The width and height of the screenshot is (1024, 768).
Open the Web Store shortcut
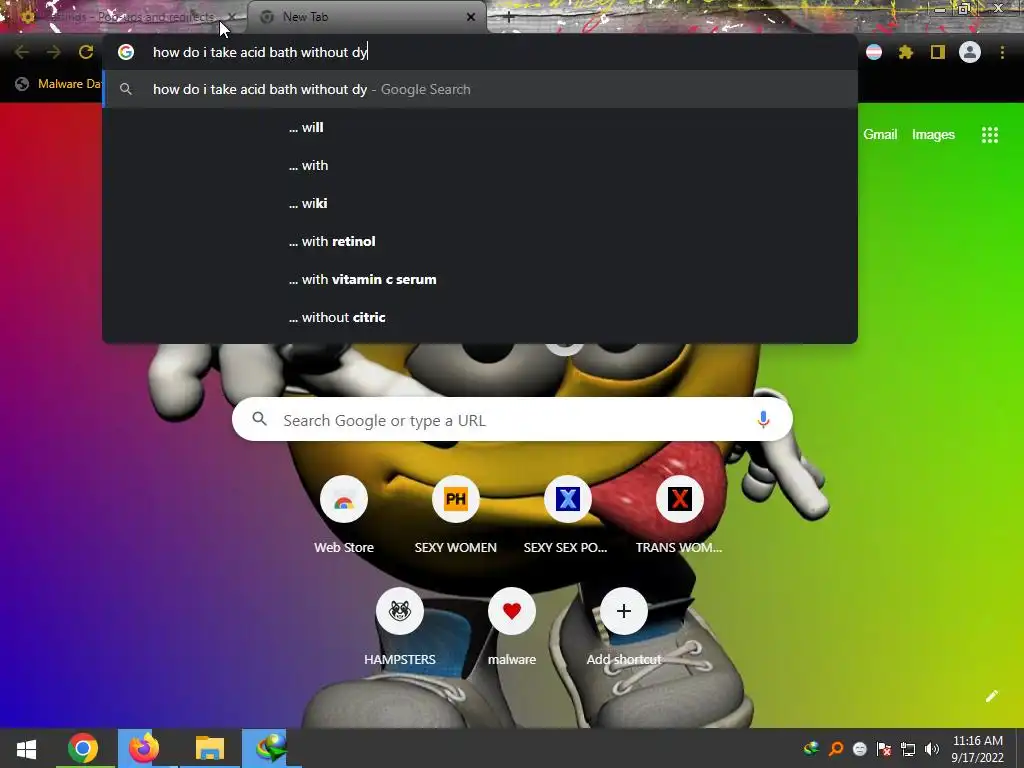pos(344,516)
